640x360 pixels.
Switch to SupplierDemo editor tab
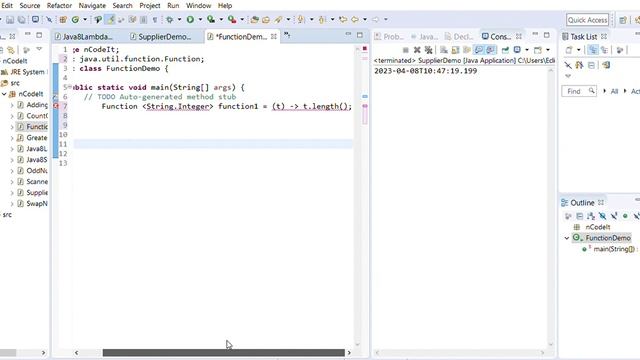click(x=160, y=37)
